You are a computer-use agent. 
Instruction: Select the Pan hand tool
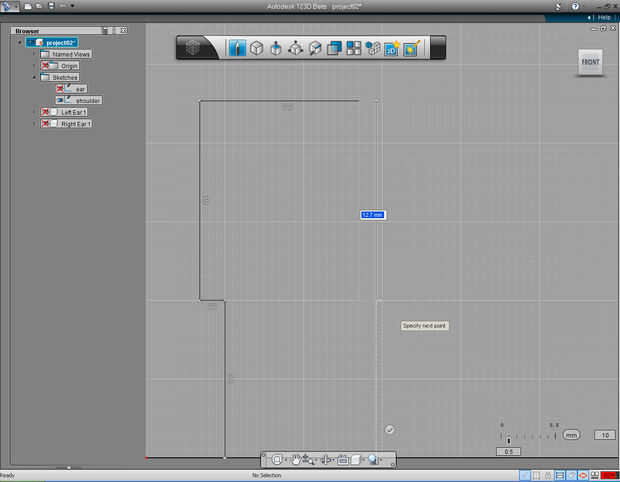click(295, 459)
